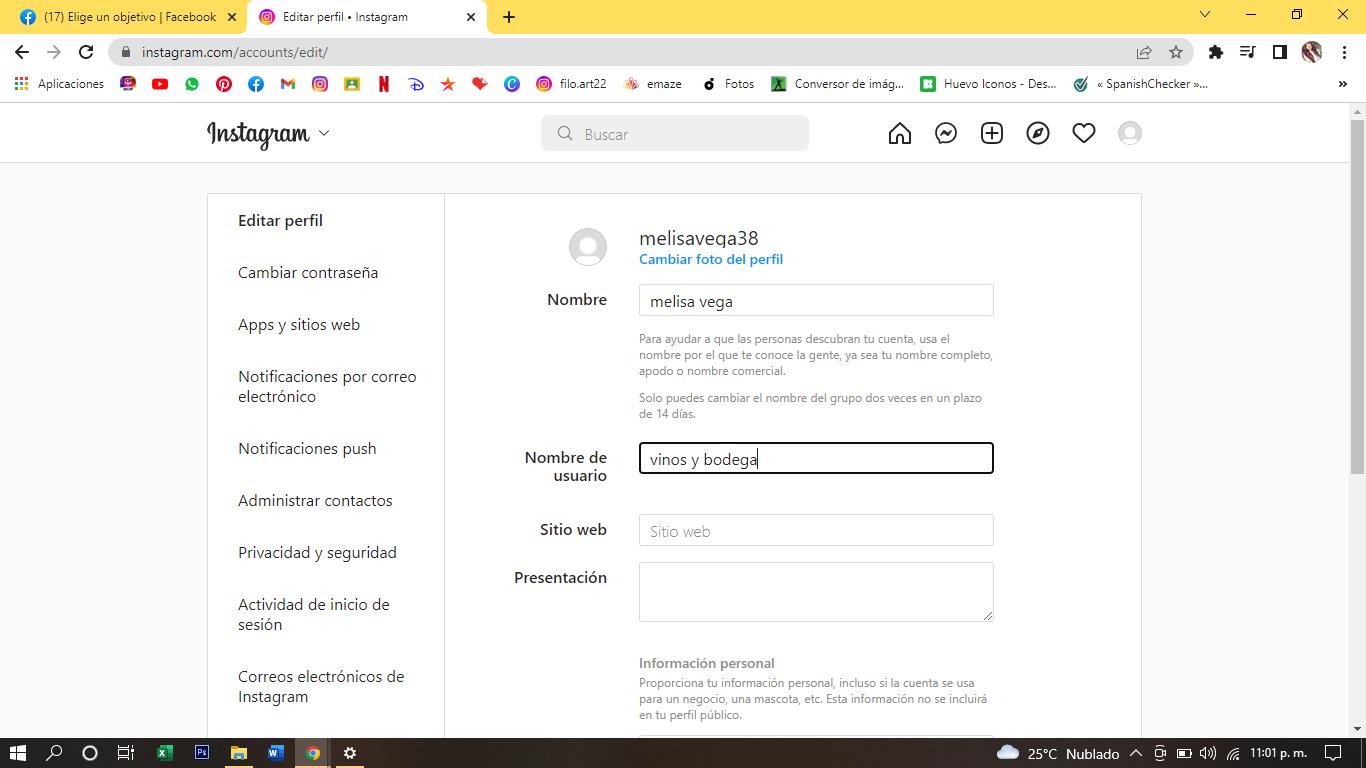Screen dimensions: 1366x768
Task: Click the Presentación text area
Action: 816,592
